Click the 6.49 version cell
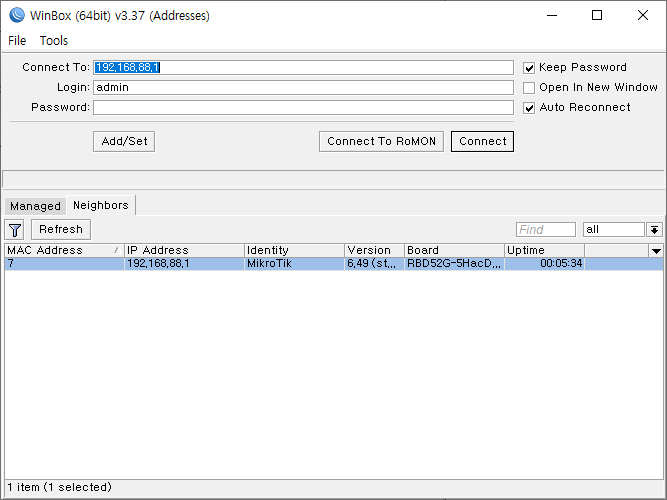Image resolution: width=667 pixels, height=500 pixels. click(x=374, y=263)
